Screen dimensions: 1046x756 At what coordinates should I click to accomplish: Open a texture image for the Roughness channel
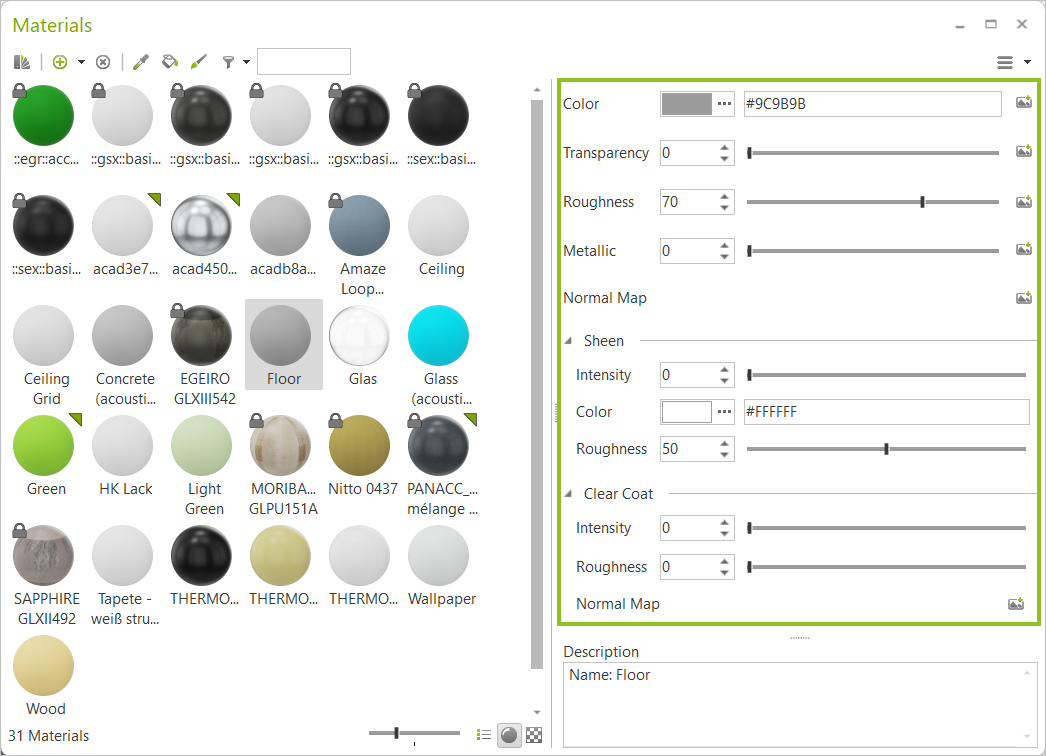(1023, 201)
